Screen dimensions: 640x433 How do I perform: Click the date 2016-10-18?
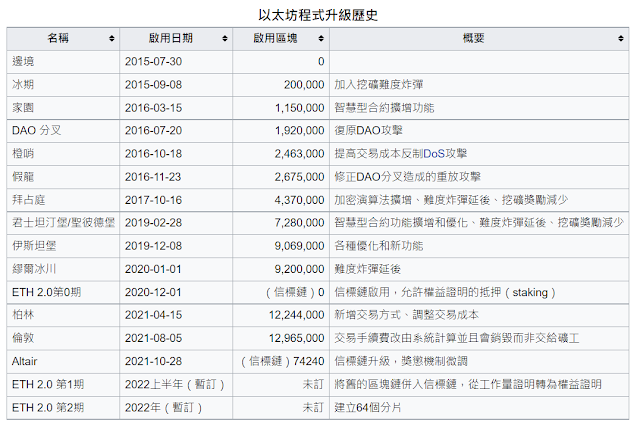153,154
